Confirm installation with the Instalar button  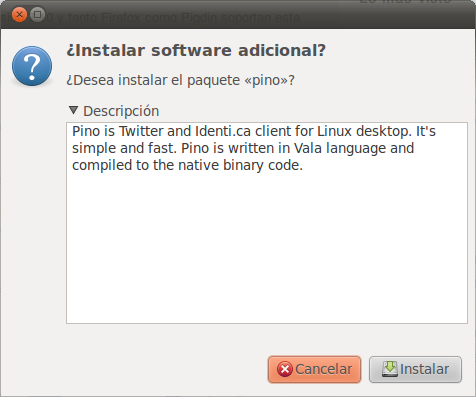coord(415,369)
